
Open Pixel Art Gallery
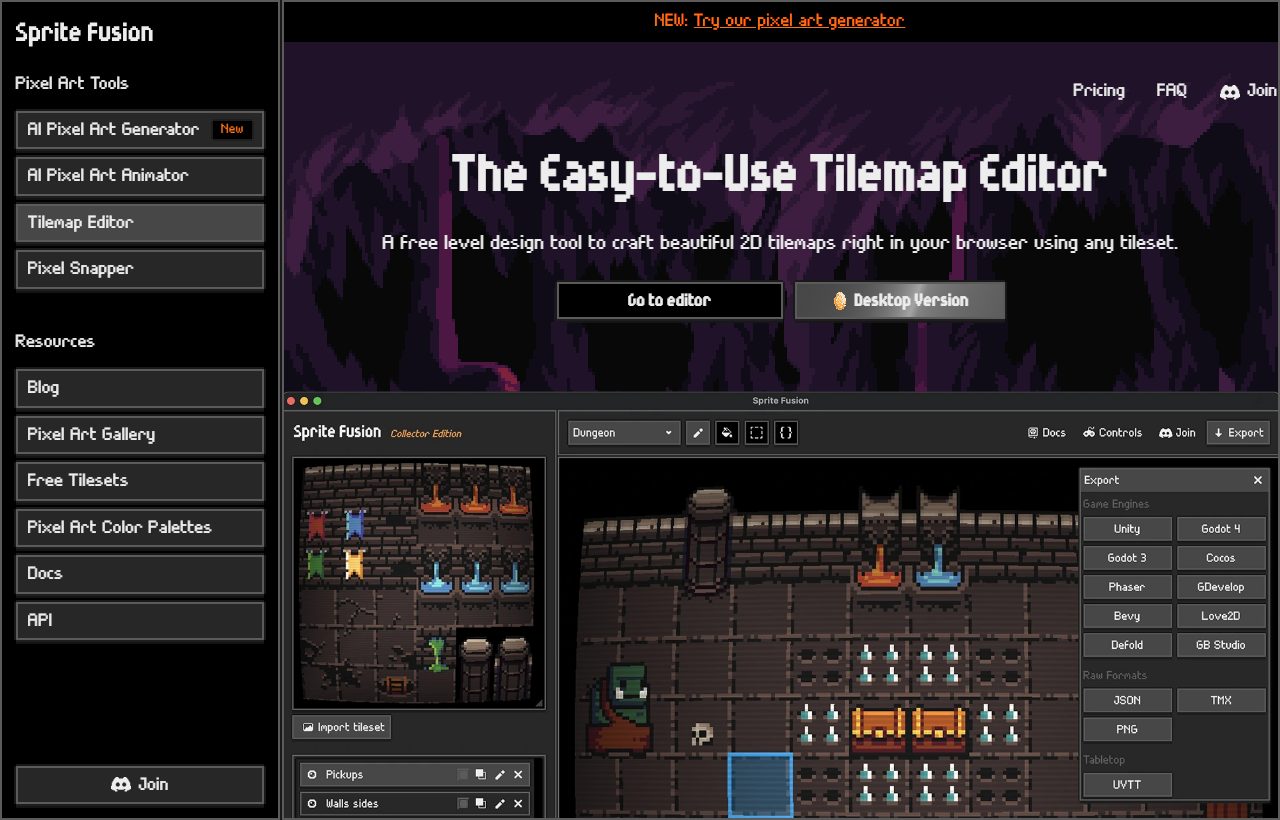(140, 435)
